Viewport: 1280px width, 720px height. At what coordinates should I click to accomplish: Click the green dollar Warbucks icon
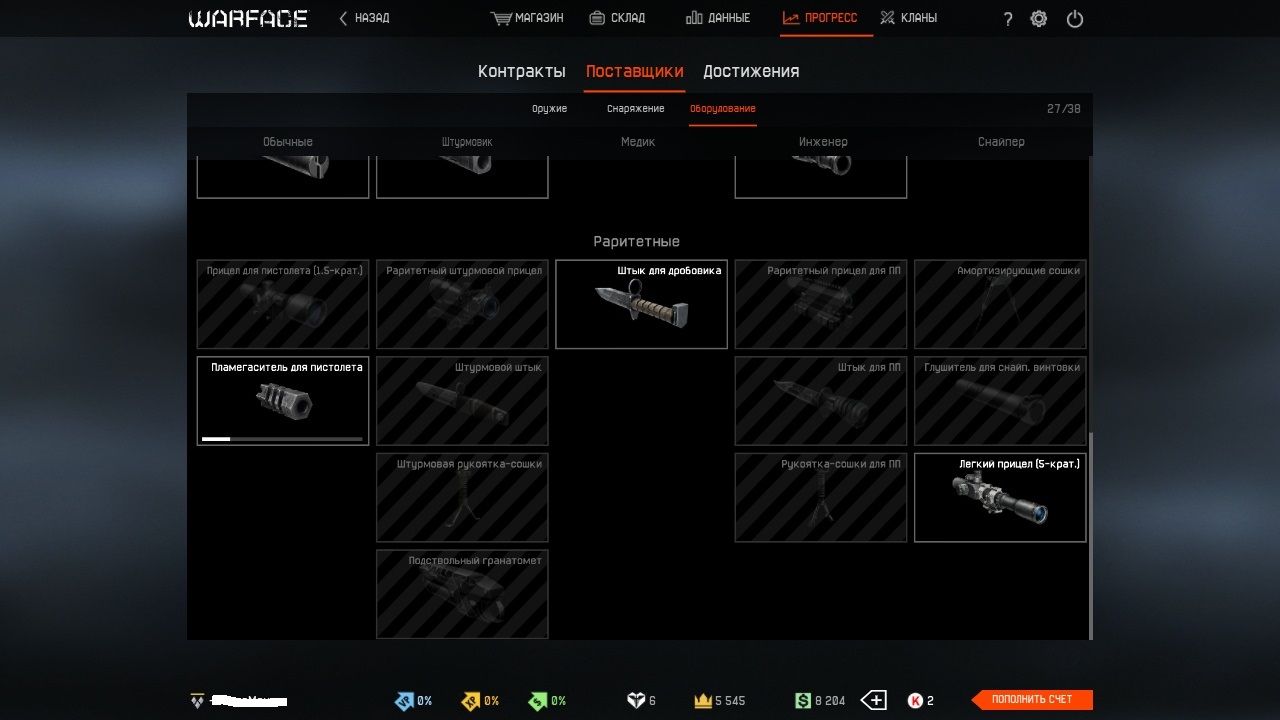click(x=803, y=701)
